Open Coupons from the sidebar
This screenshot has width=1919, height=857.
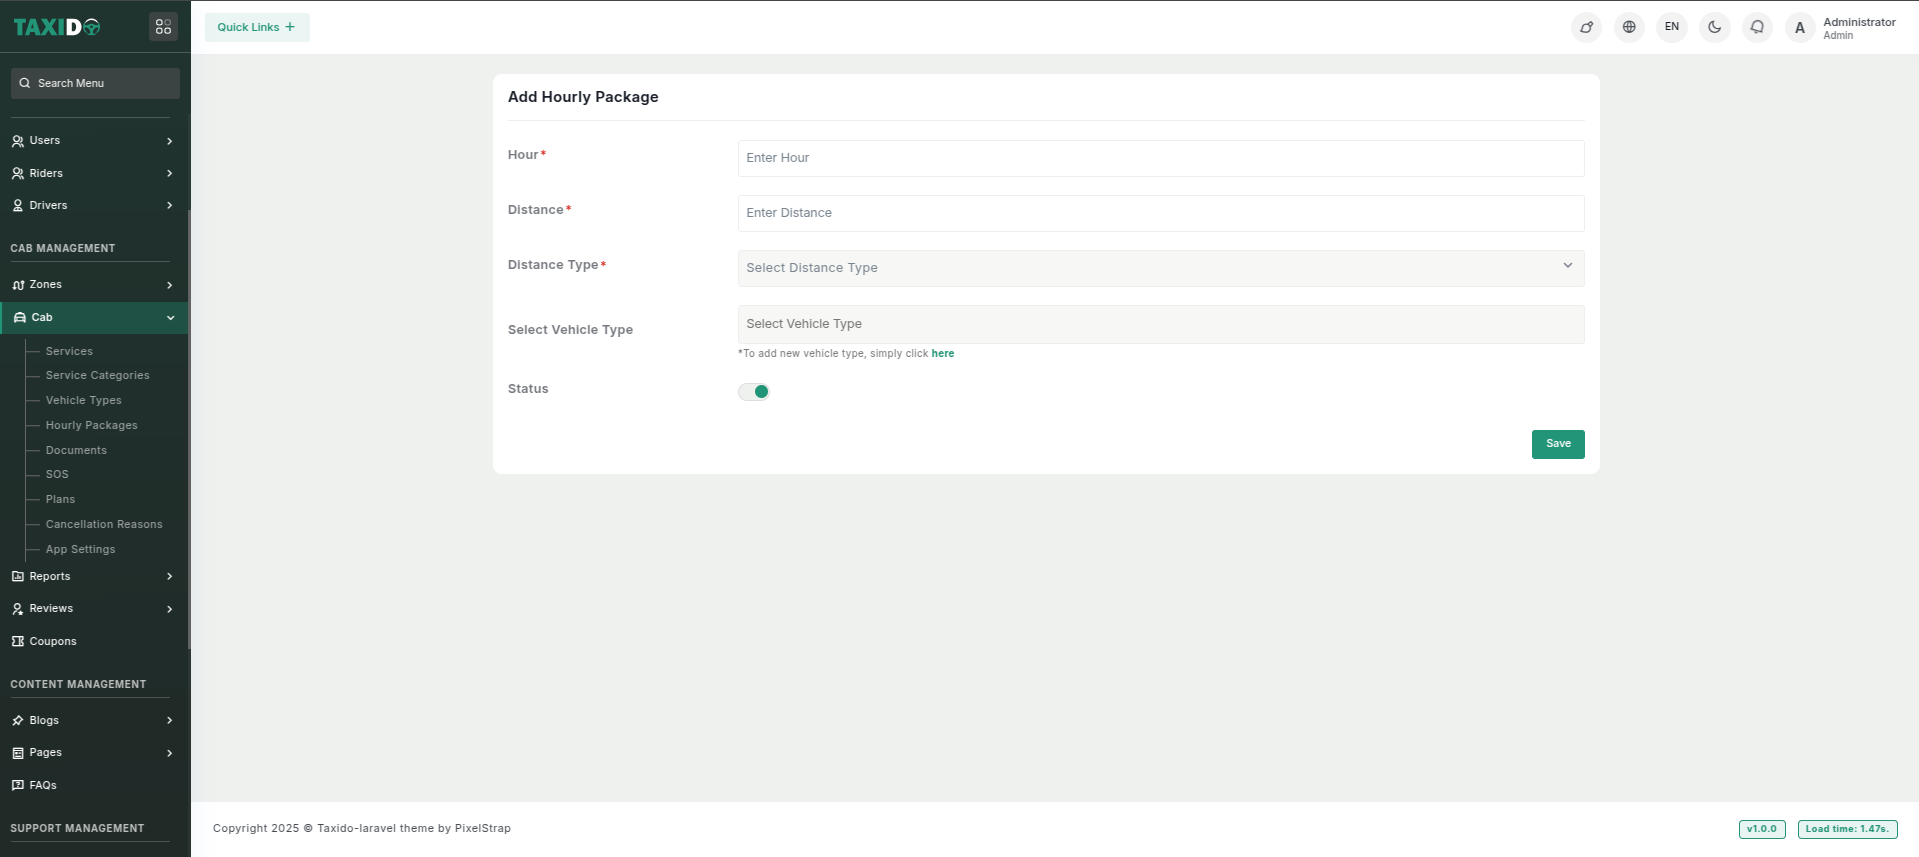coord(53,641)
